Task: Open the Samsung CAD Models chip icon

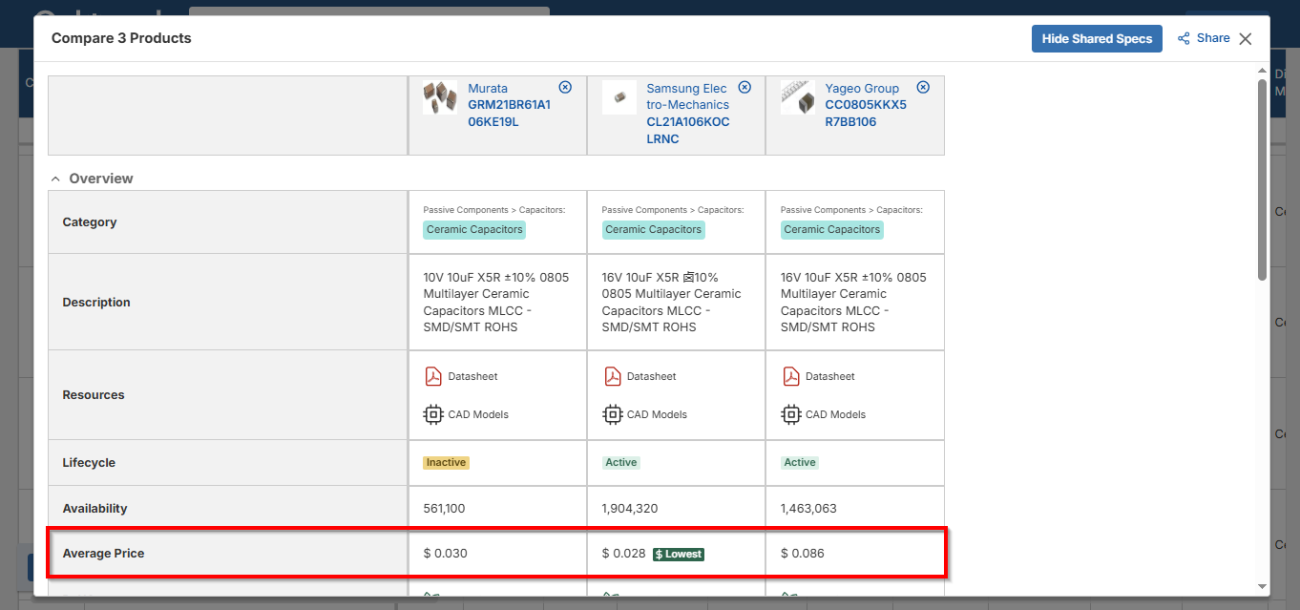Action: click(612, 414)
